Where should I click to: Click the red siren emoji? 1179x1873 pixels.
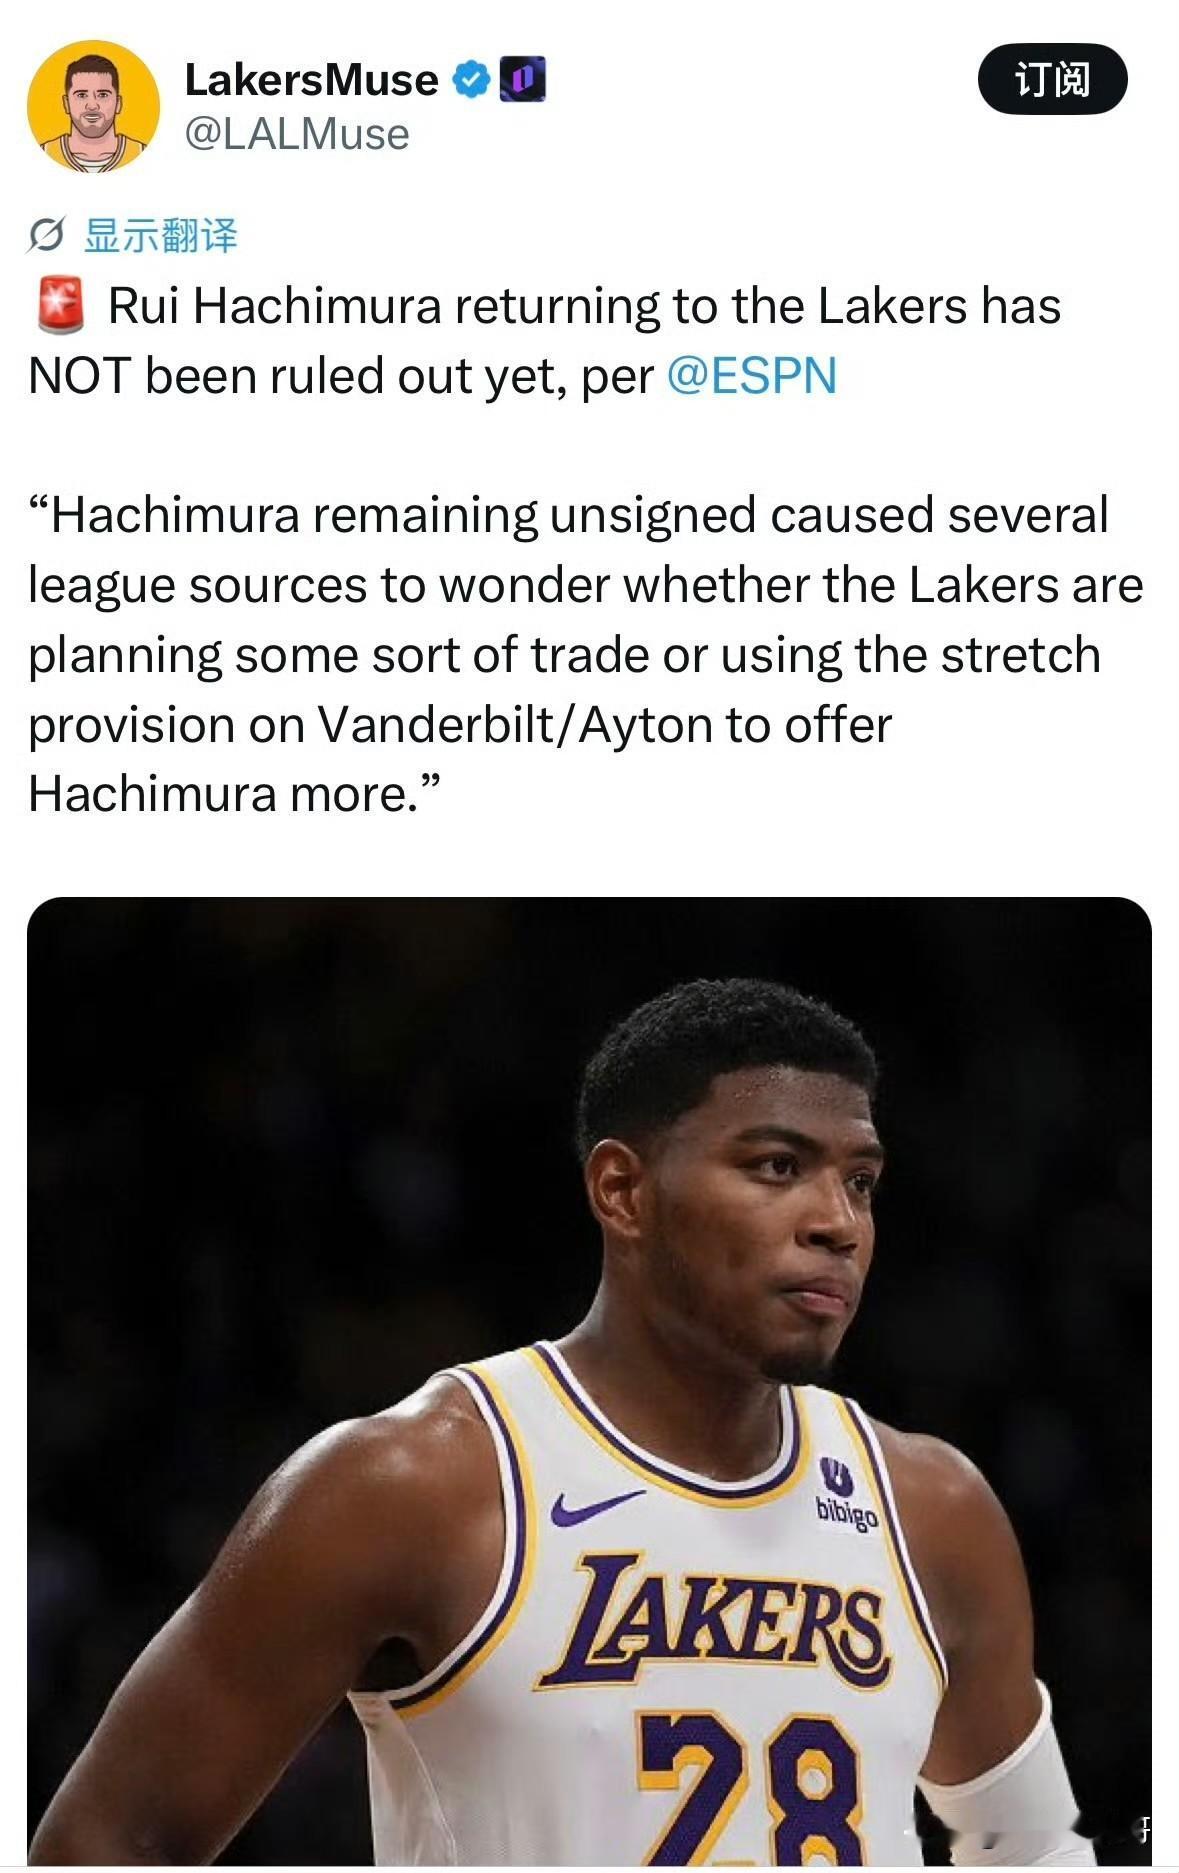click(61, 305)
